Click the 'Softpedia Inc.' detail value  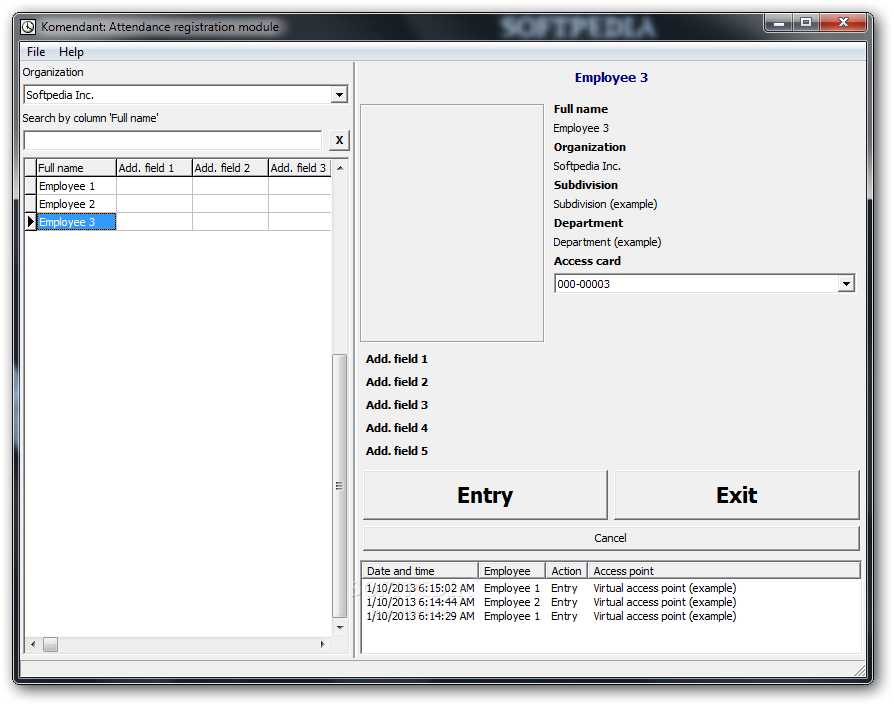587,166
